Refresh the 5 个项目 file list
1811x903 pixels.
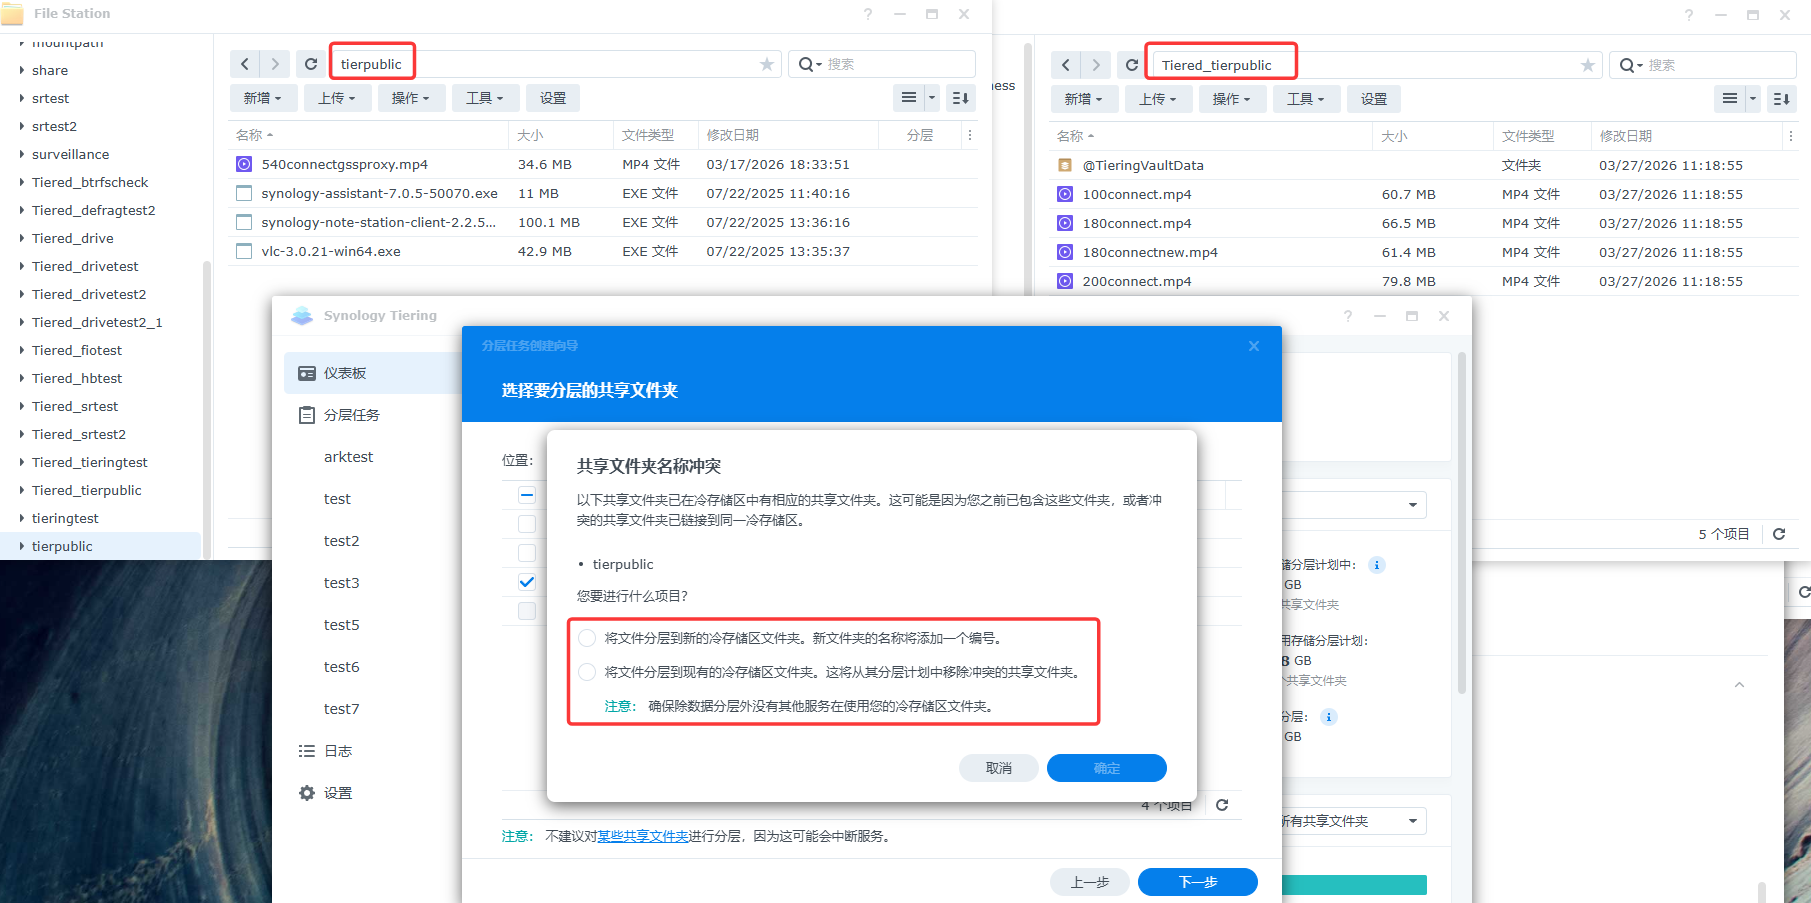pos(1779,534)
